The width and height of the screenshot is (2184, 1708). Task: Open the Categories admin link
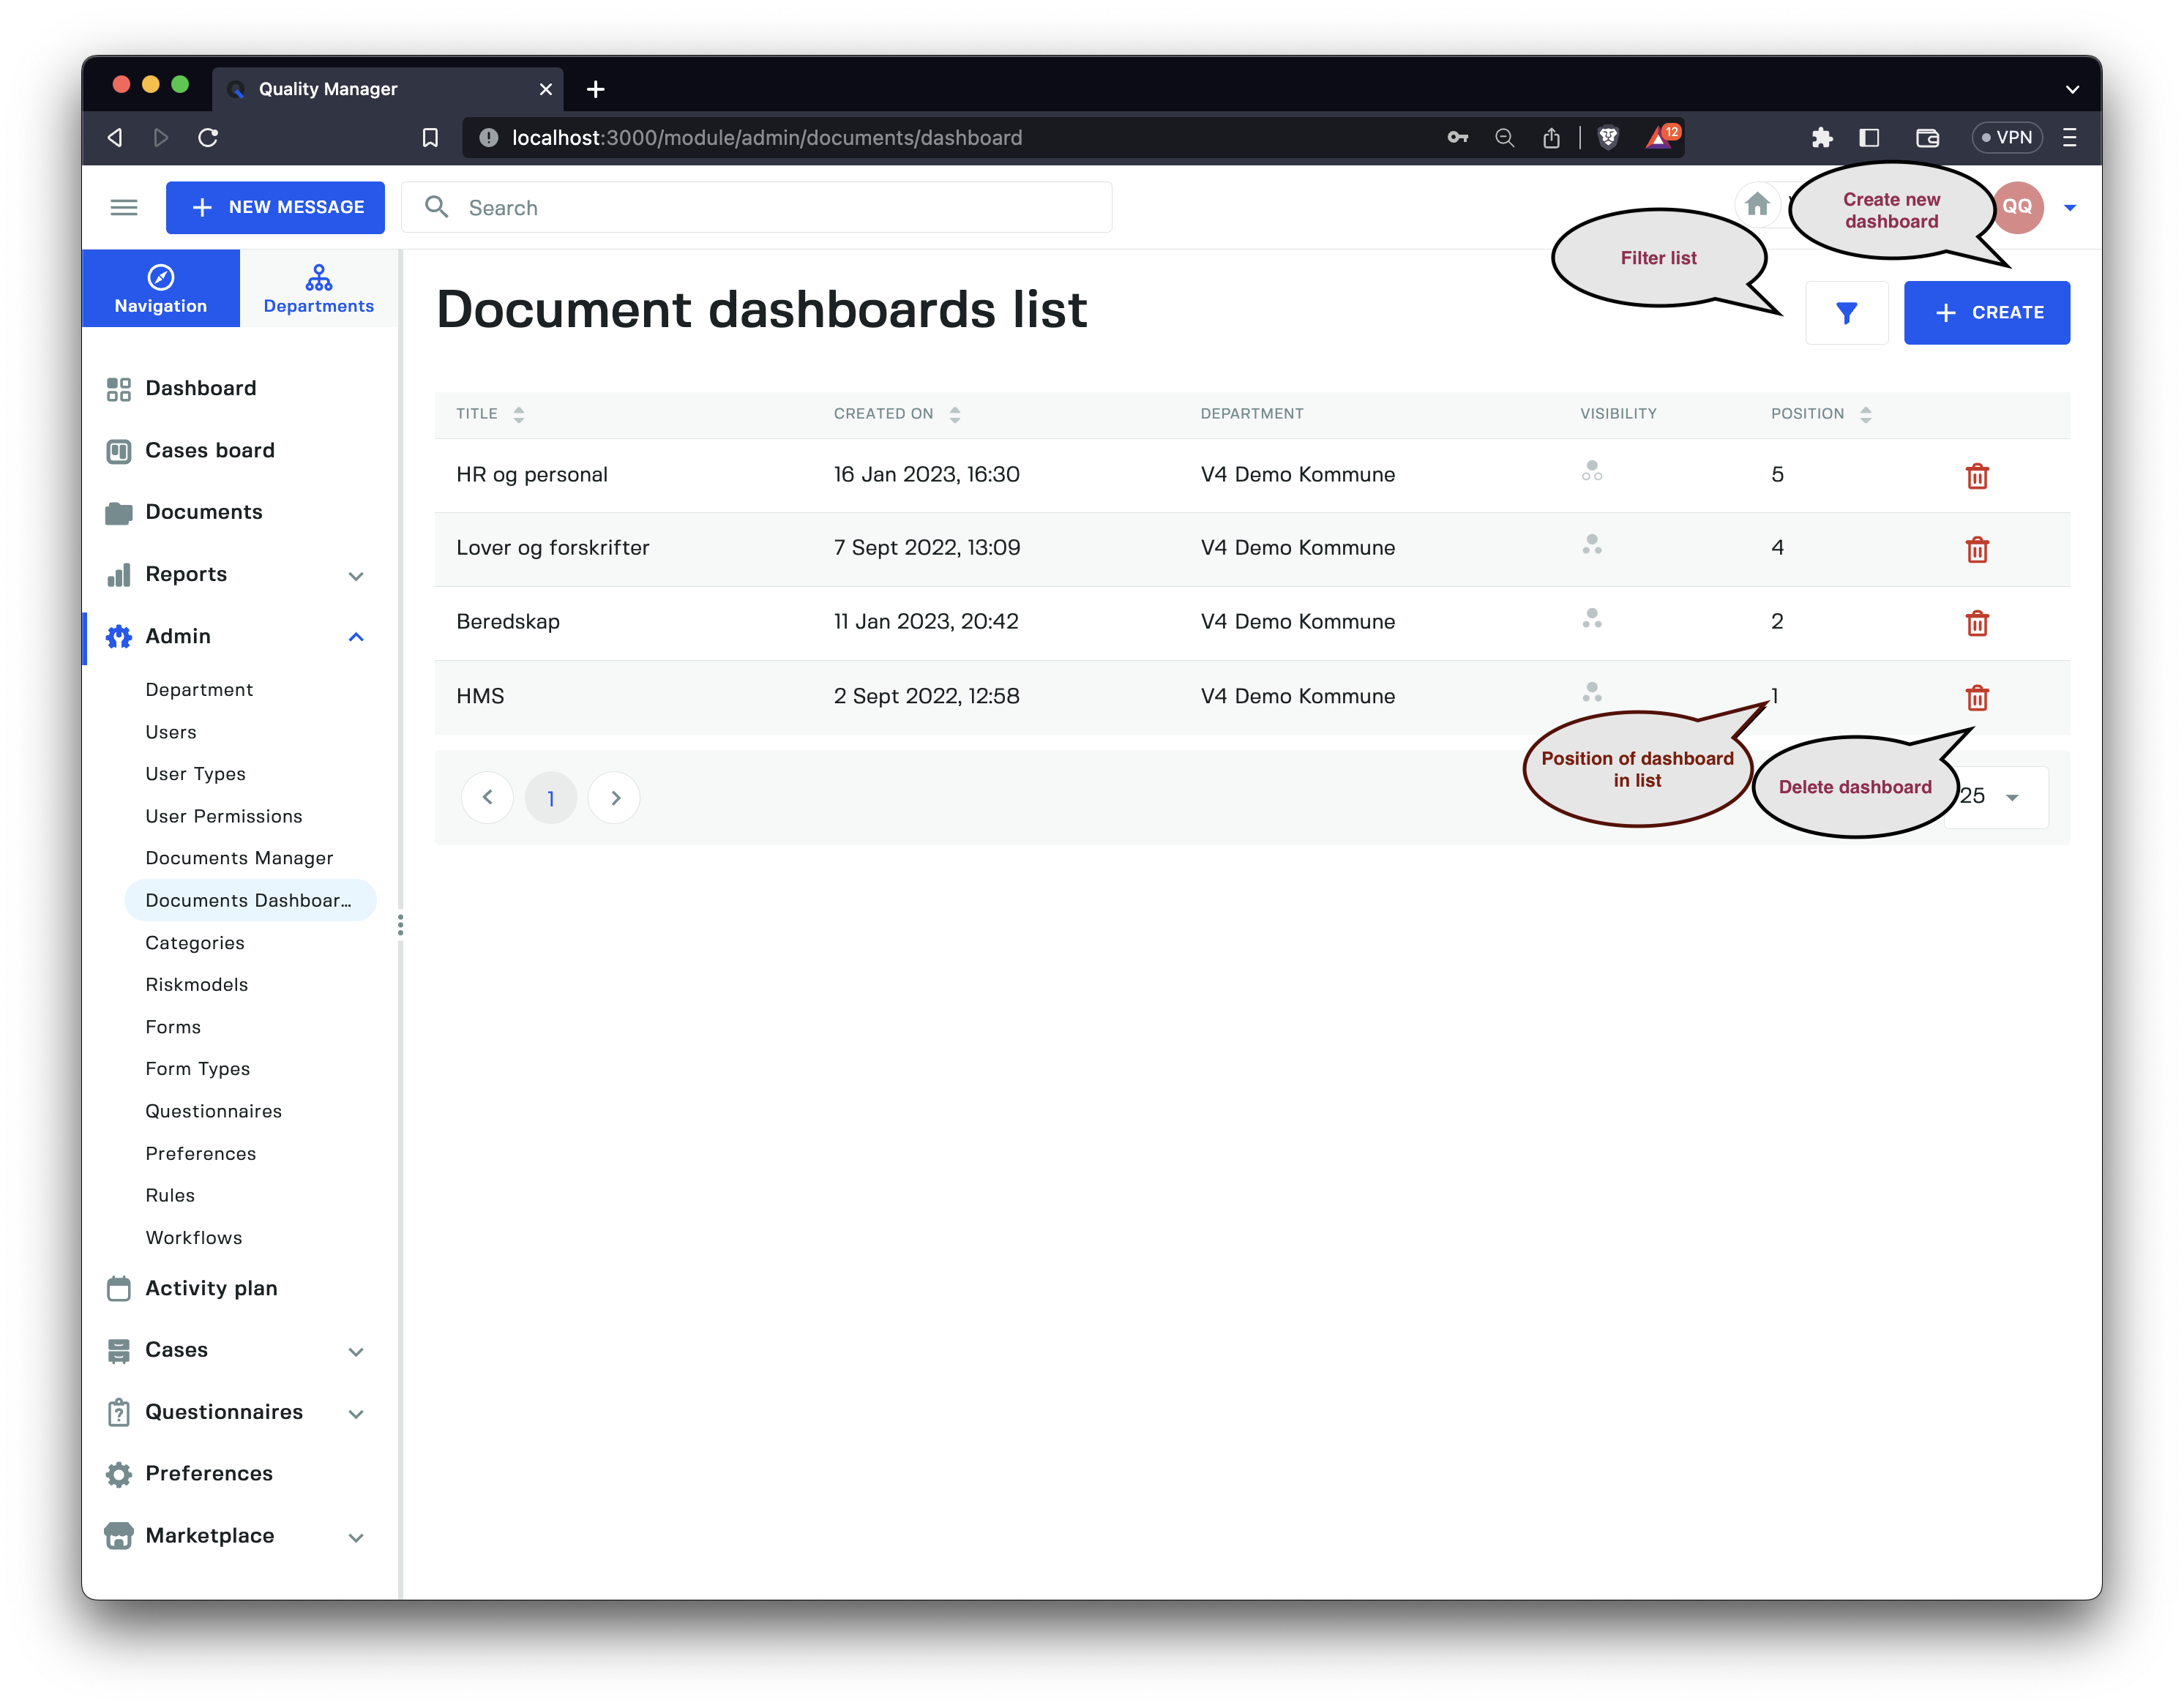pos(195,943)
